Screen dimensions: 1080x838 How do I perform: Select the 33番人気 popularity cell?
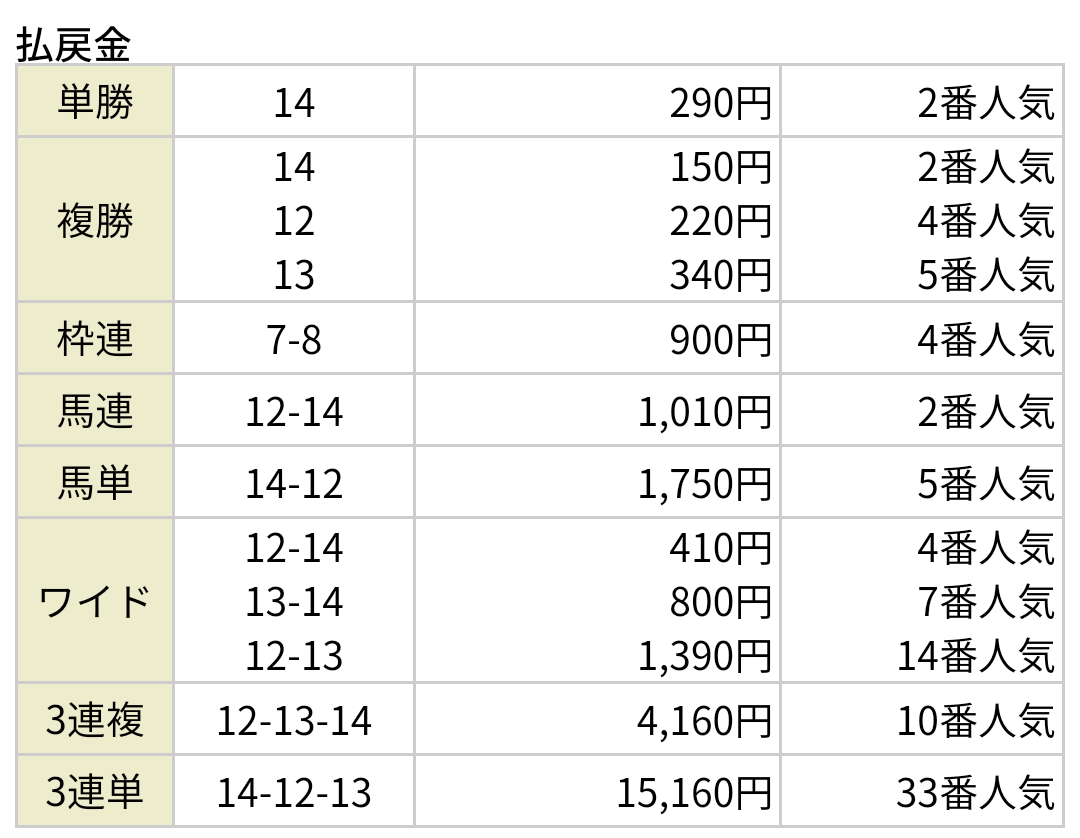point(975,793)
